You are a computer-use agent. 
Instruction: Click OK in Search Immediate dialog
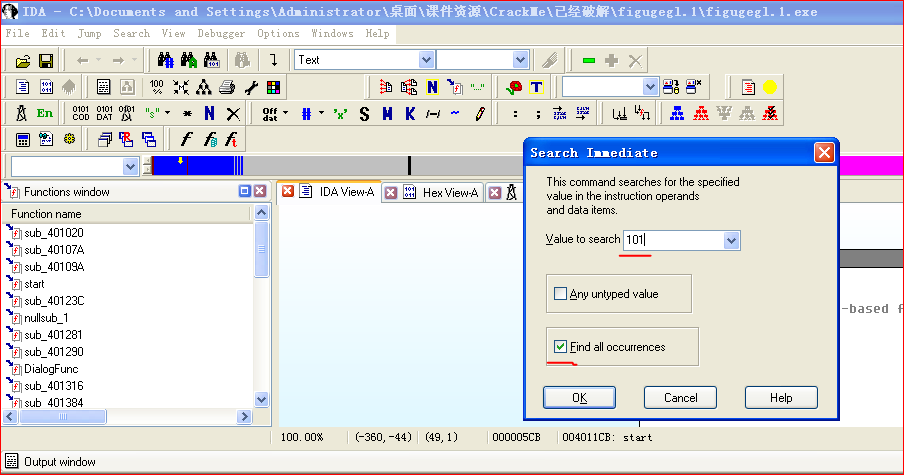pos(579,398)
